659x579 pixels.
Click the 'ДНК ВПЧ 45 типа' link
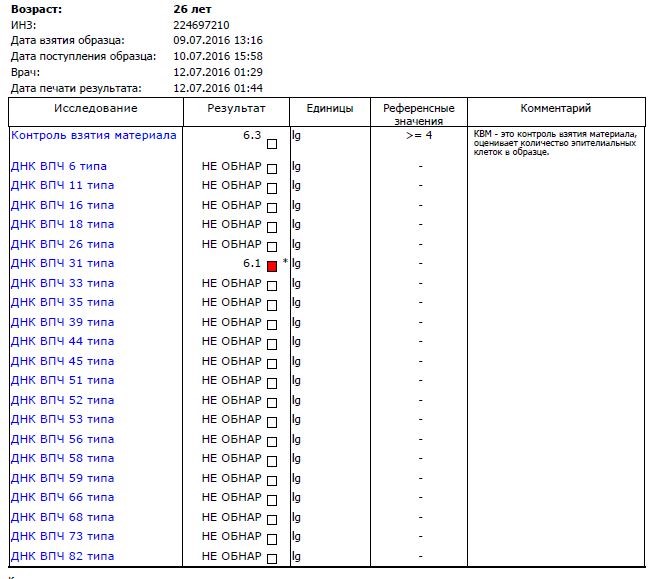pos(62,361)
